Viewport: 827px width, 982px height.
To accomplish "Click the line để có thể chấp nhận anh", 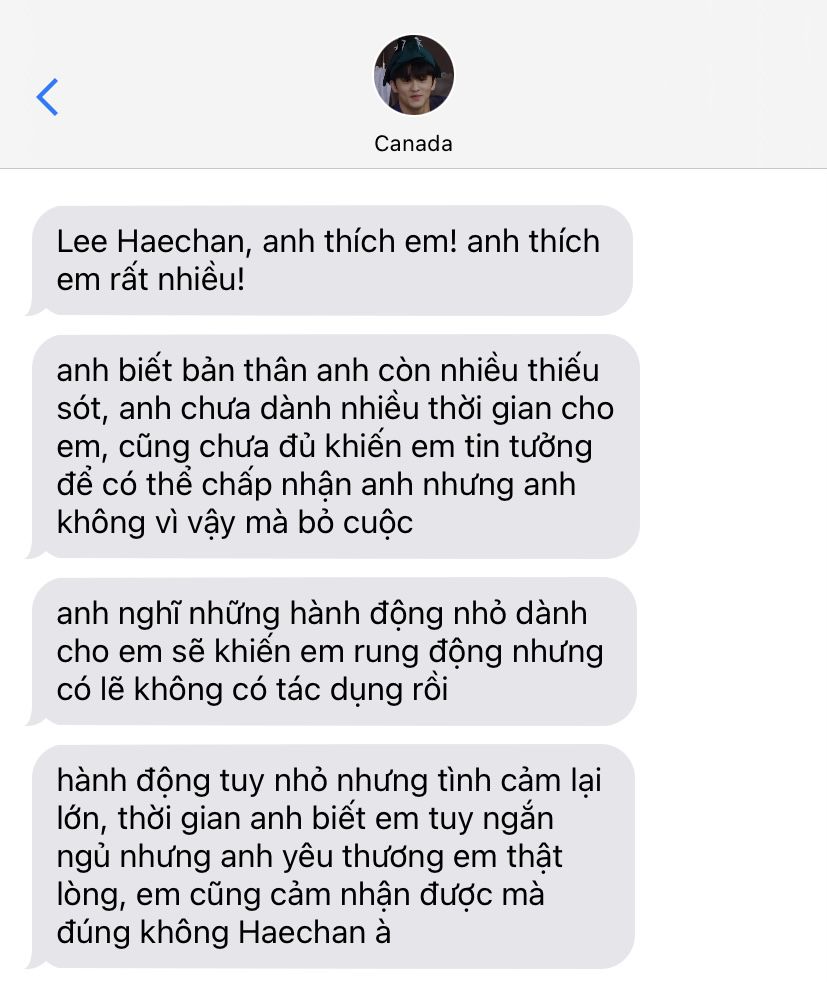I will coord(316,485).
